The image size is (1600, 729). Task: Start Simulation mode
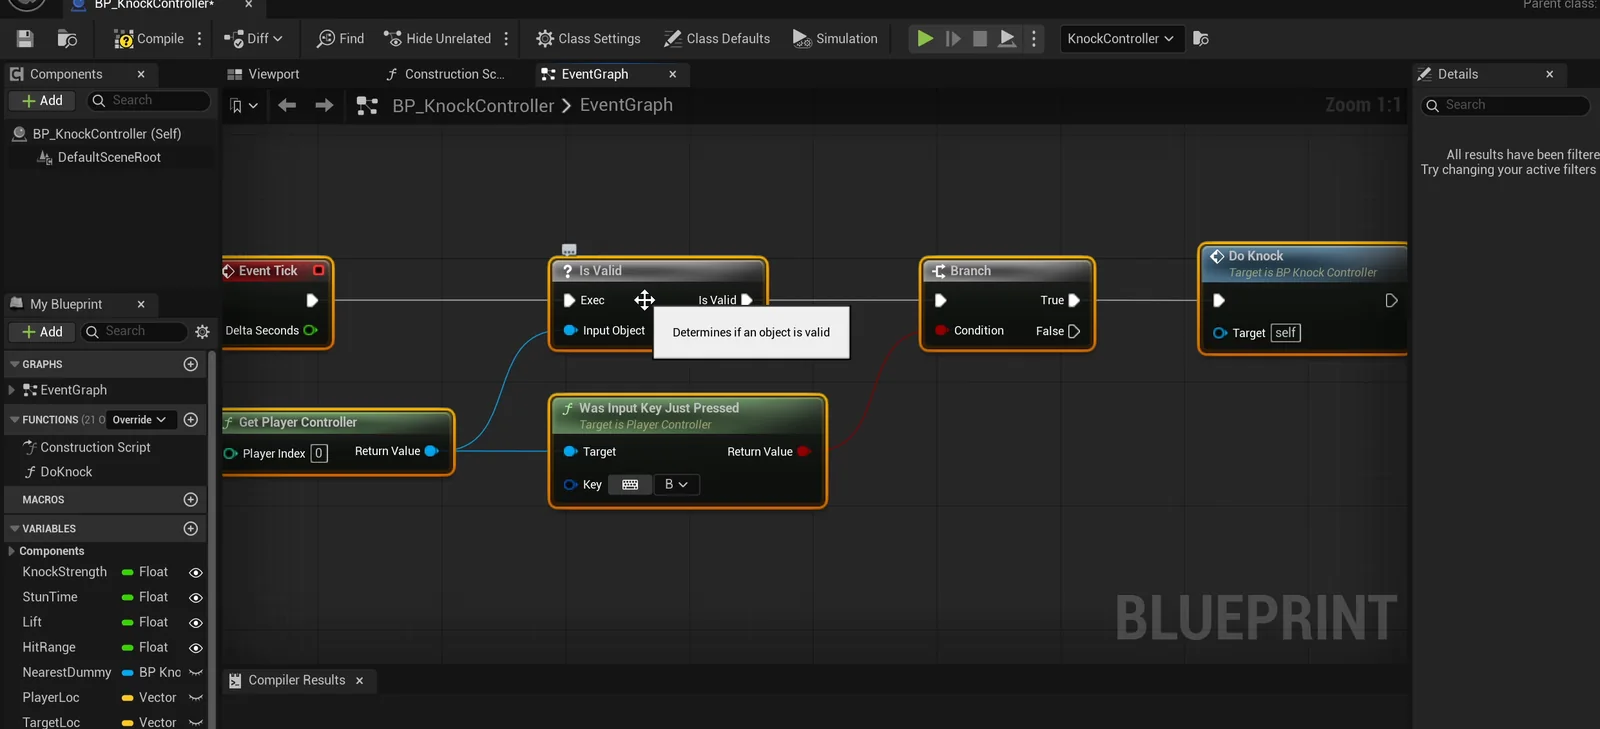[835, 39]
